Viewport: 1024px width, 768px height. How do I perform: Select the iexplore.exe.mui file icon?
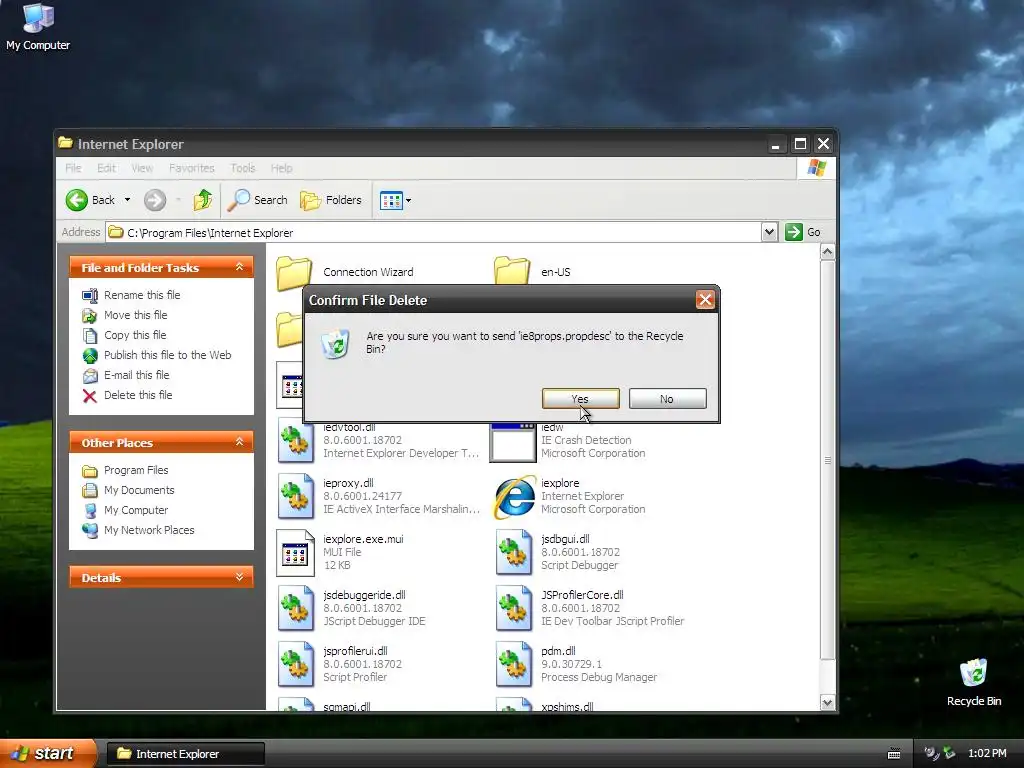(x=295, y=552)
